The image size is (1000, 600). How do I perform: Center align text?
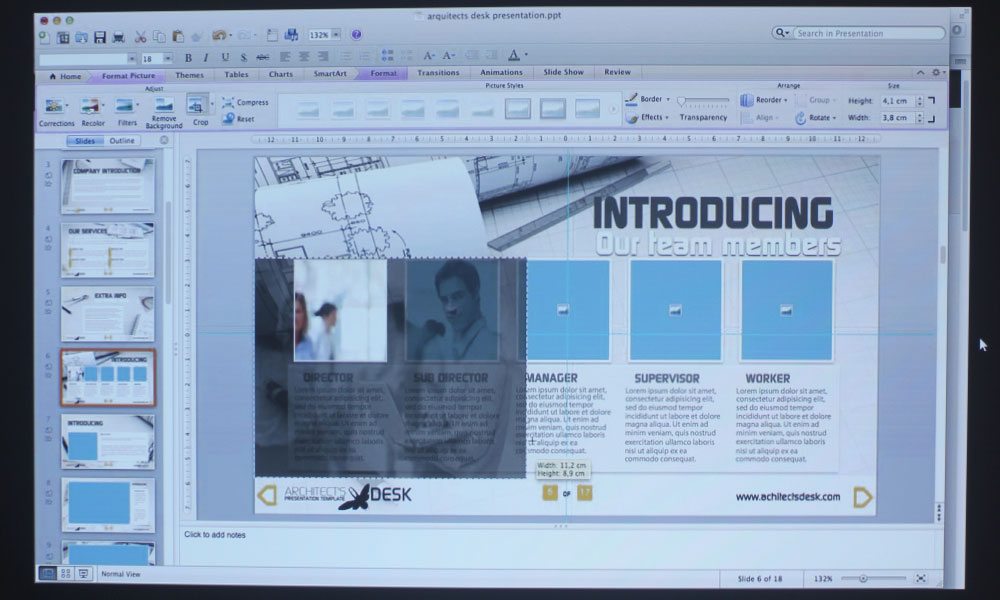point(304,57)
